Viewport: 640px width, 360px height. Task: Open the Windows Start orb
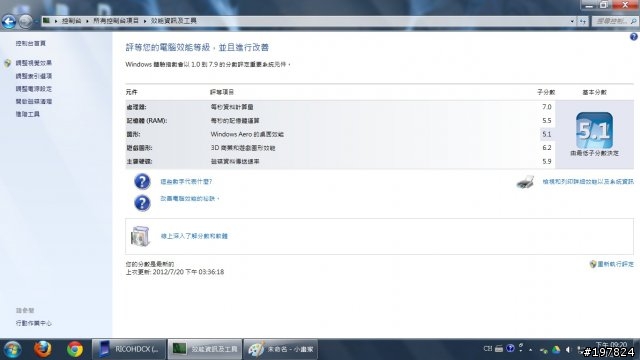[12, 349]
